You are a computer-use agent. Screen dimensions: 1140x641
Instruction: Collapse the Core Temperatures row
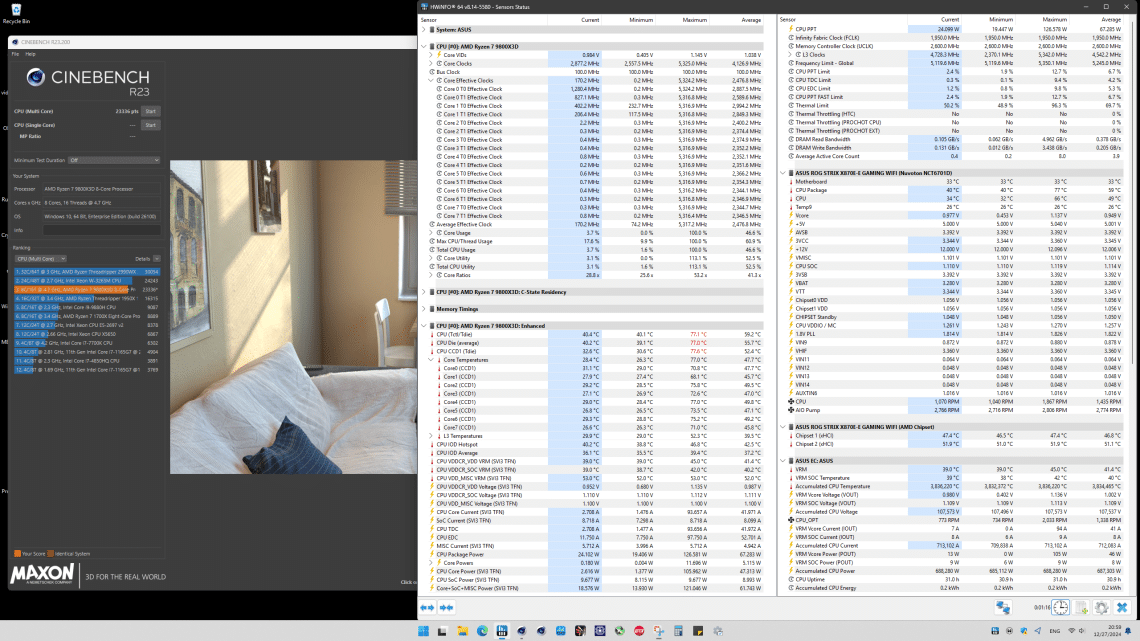tap(430, 360)
